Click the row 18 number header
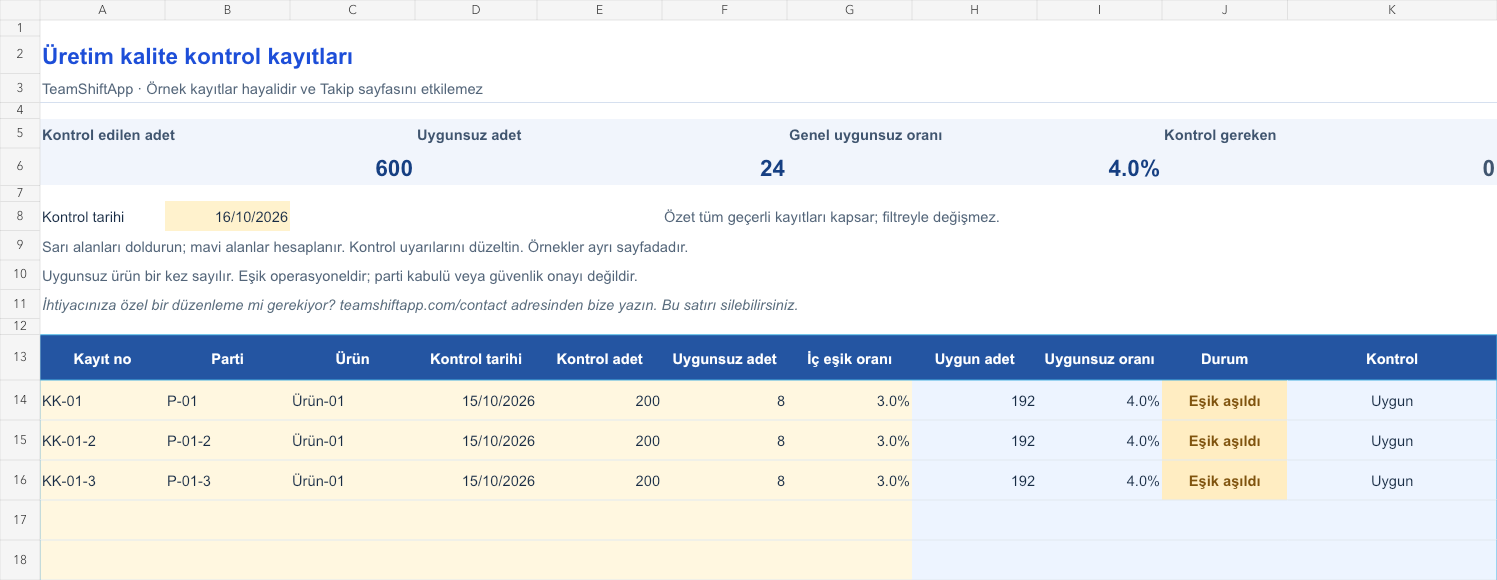 coord(20,560)
